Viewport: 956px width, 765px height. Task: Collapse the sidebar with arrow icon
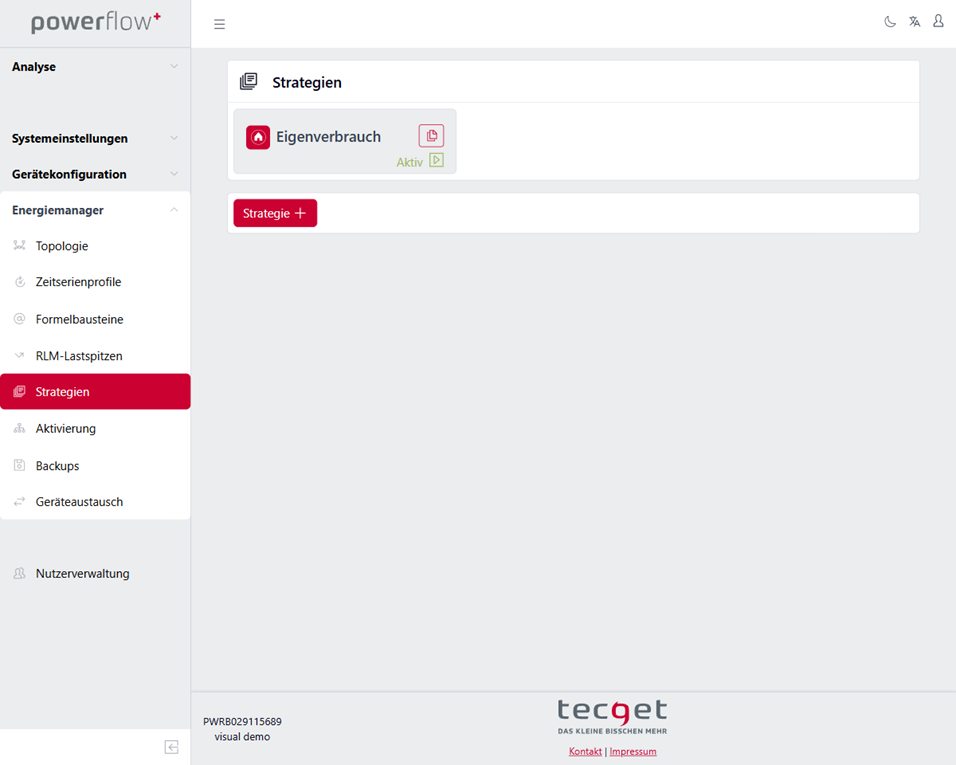[x=171, y=747]
